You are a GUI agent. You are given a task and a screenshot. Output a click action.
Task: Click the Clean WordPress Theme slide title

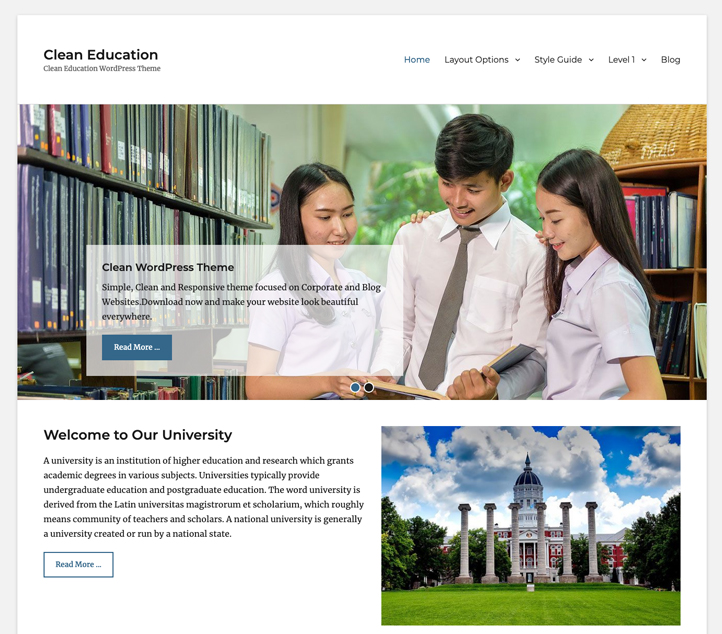pos(168,268)
